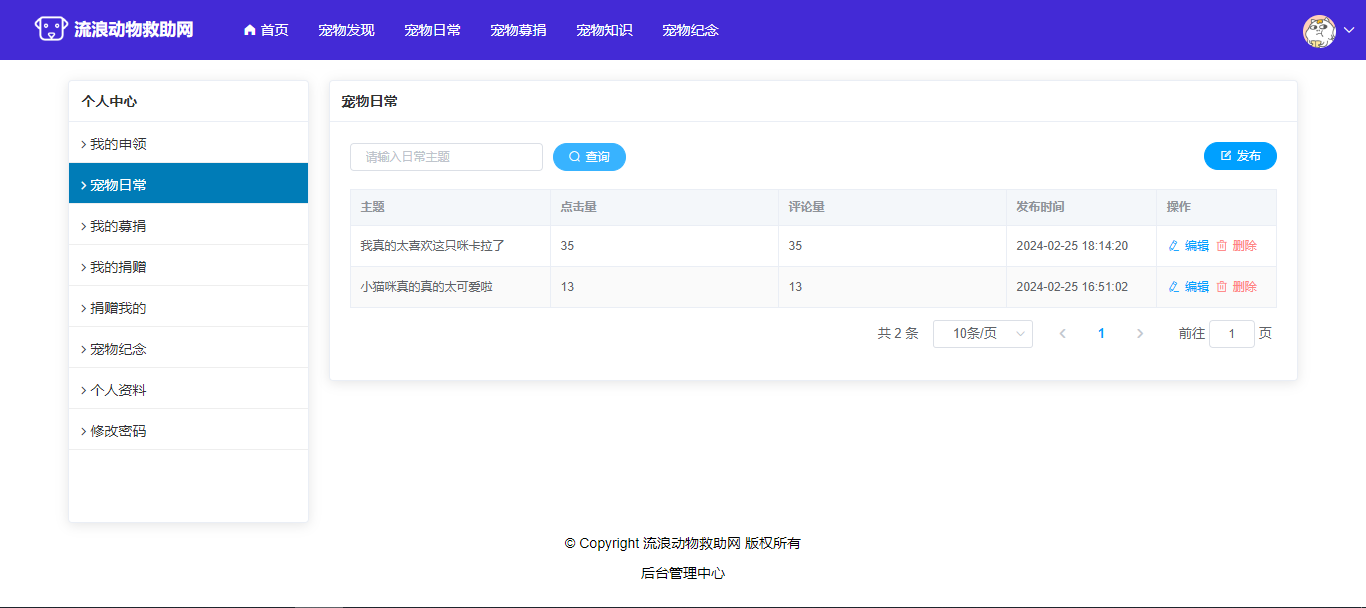Expand the avatar dropdown arrow
This screenshot has height=608, width=1366.
coord(1348,30)
